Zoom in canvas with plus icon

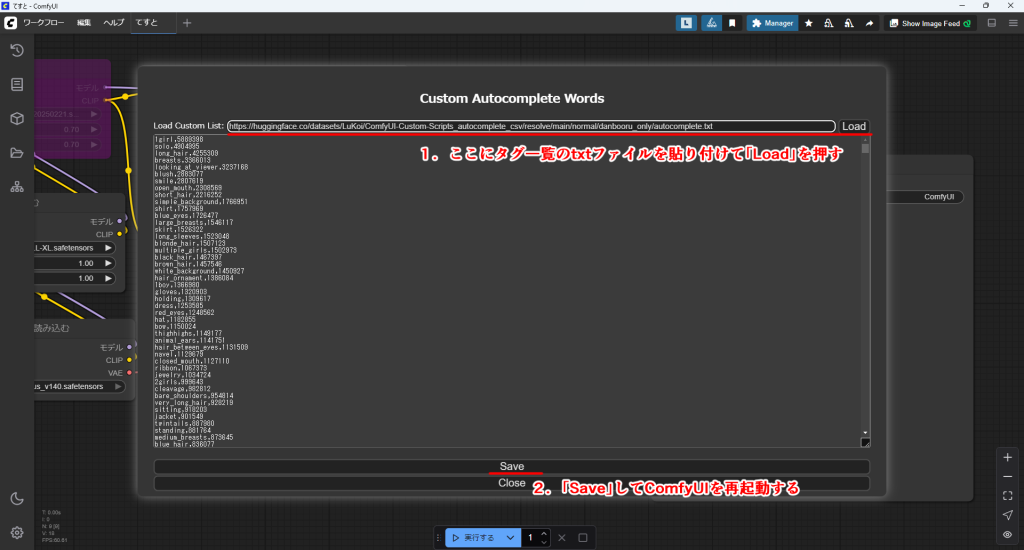pyautogui.click(x=1008, y=457)
